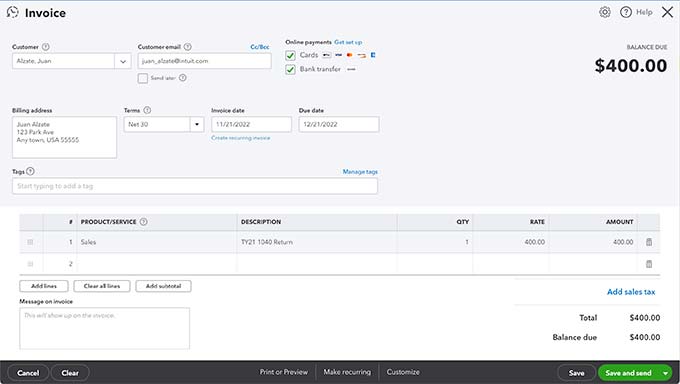Viewport: 680px width, 384px height.
Task: Select the Sales product cell in line 1
Action: coord(157,242)
